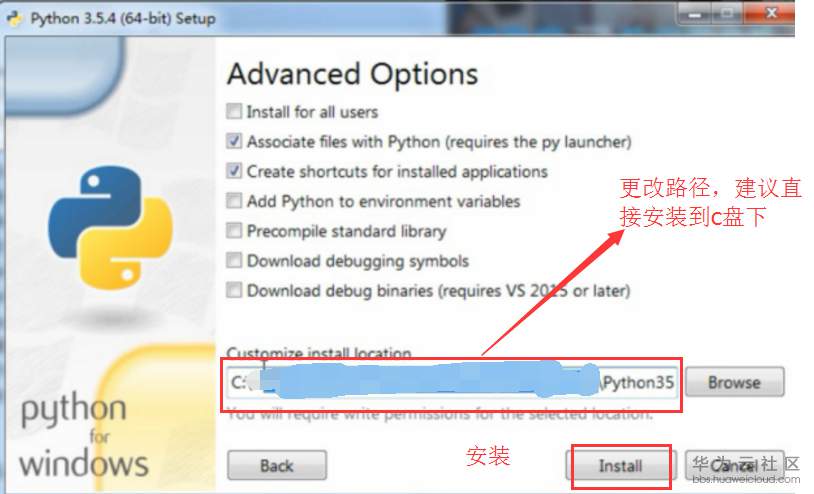Start installation with Install button
Viewport: 814px width, 494px height.
(621, 465)
